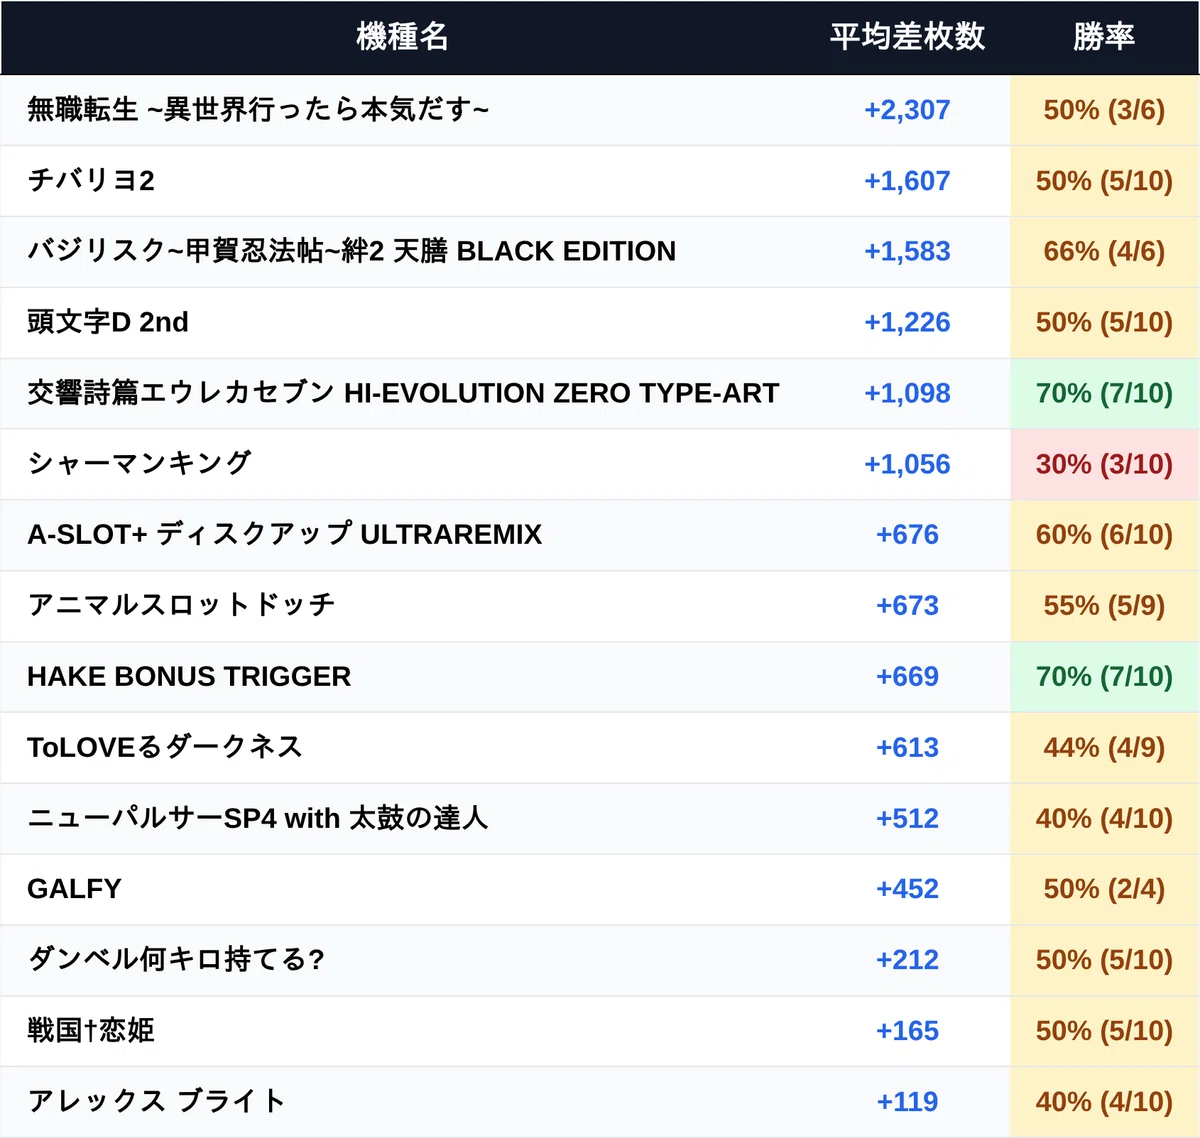
Task: Select the ToLOVEるダークネス machine name
Action: click(165, 747)
